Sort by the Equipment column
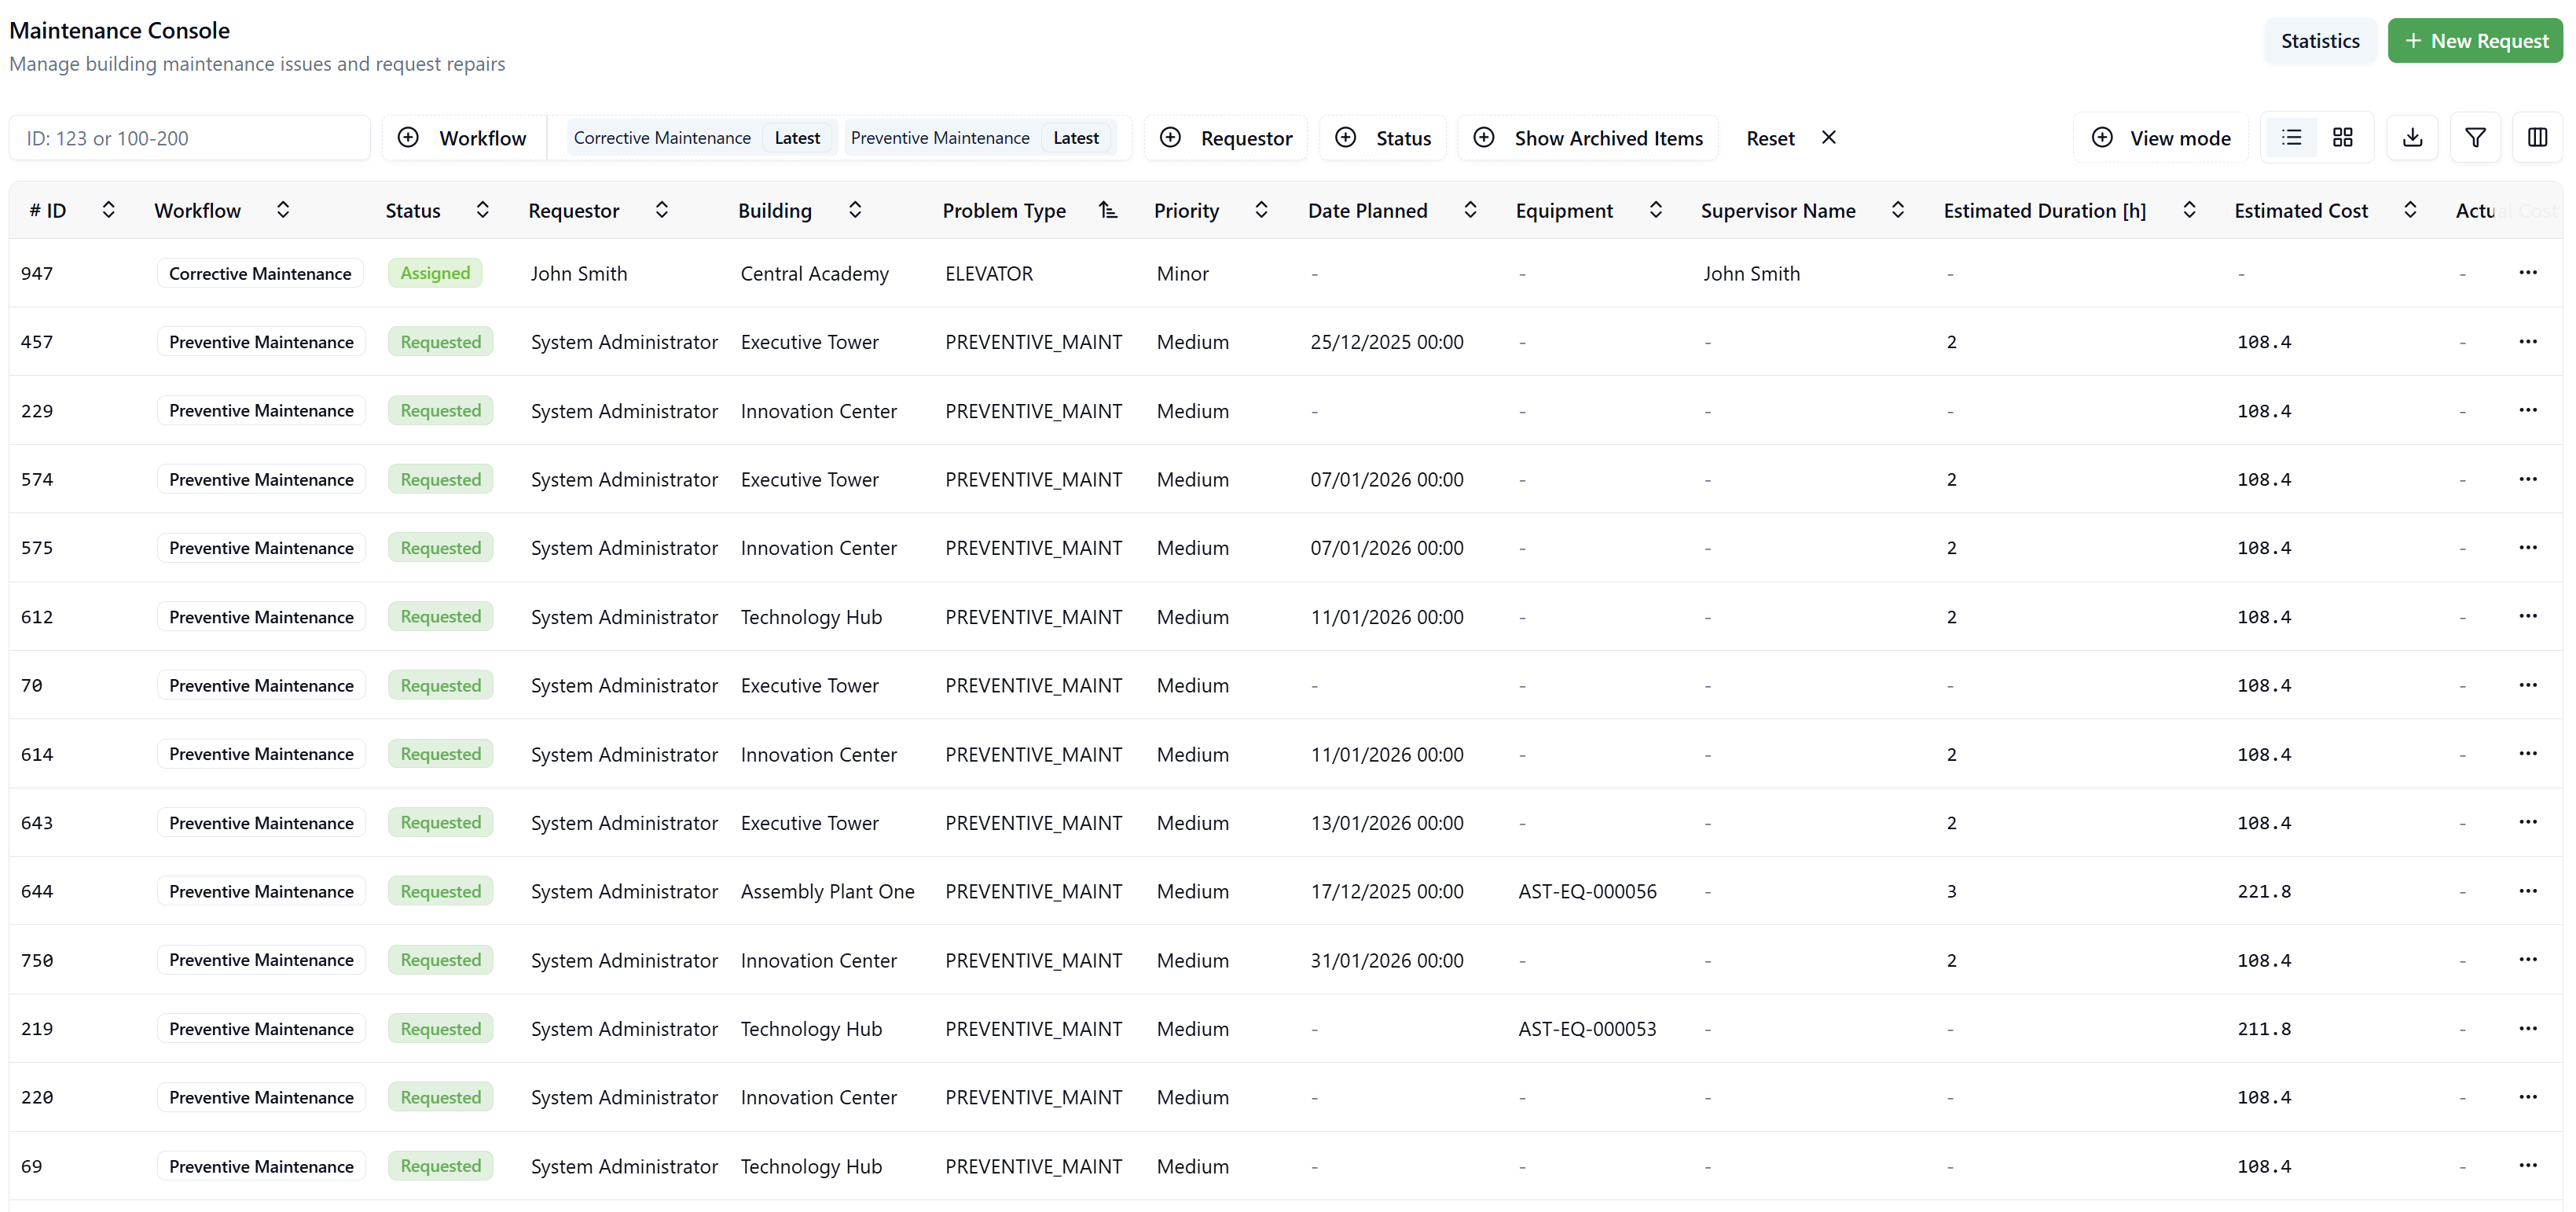Image resolution: width=2576 pixels, height=1212 pixels. pyautogui.click(x=1656, y=210)
